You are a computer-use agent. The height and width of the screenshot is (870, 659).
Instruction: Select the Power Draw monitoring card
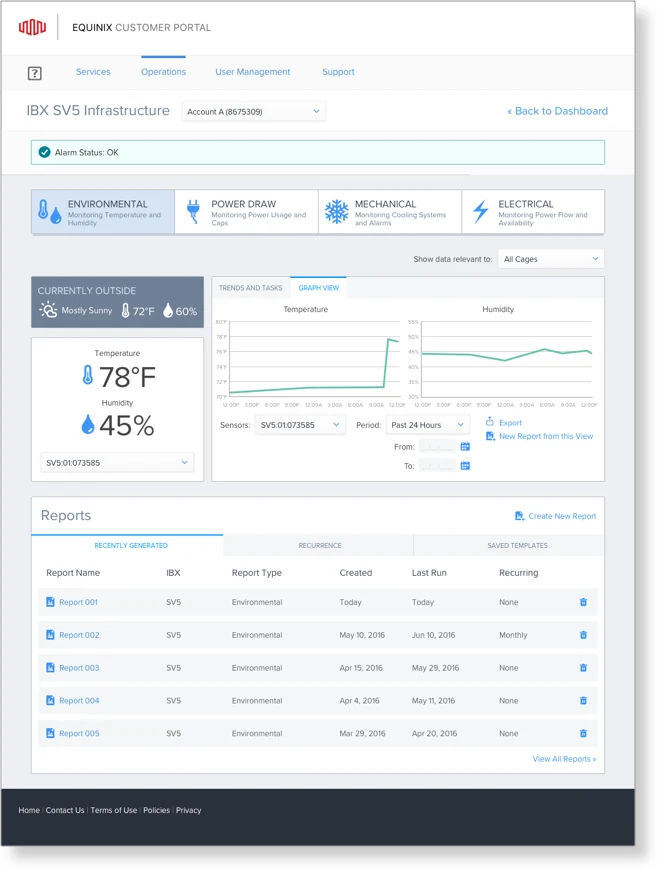tap(247, 212)
